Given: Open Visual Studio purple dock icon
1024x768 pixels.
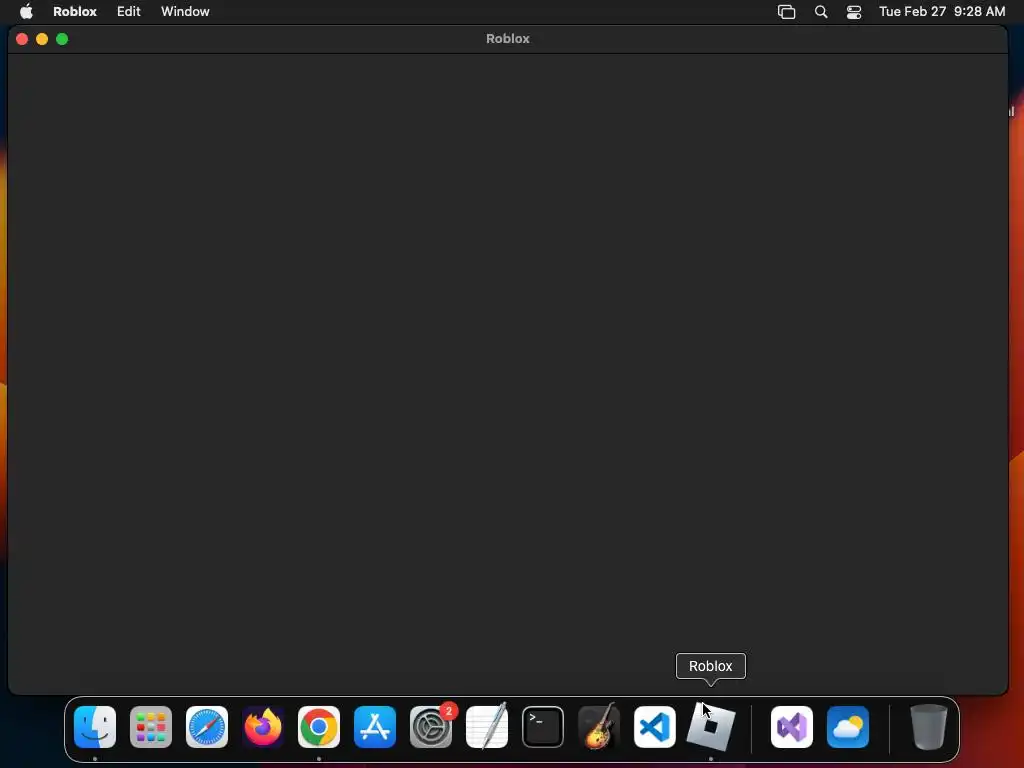Looking at the screenshot, I should (x=792, y=727).
